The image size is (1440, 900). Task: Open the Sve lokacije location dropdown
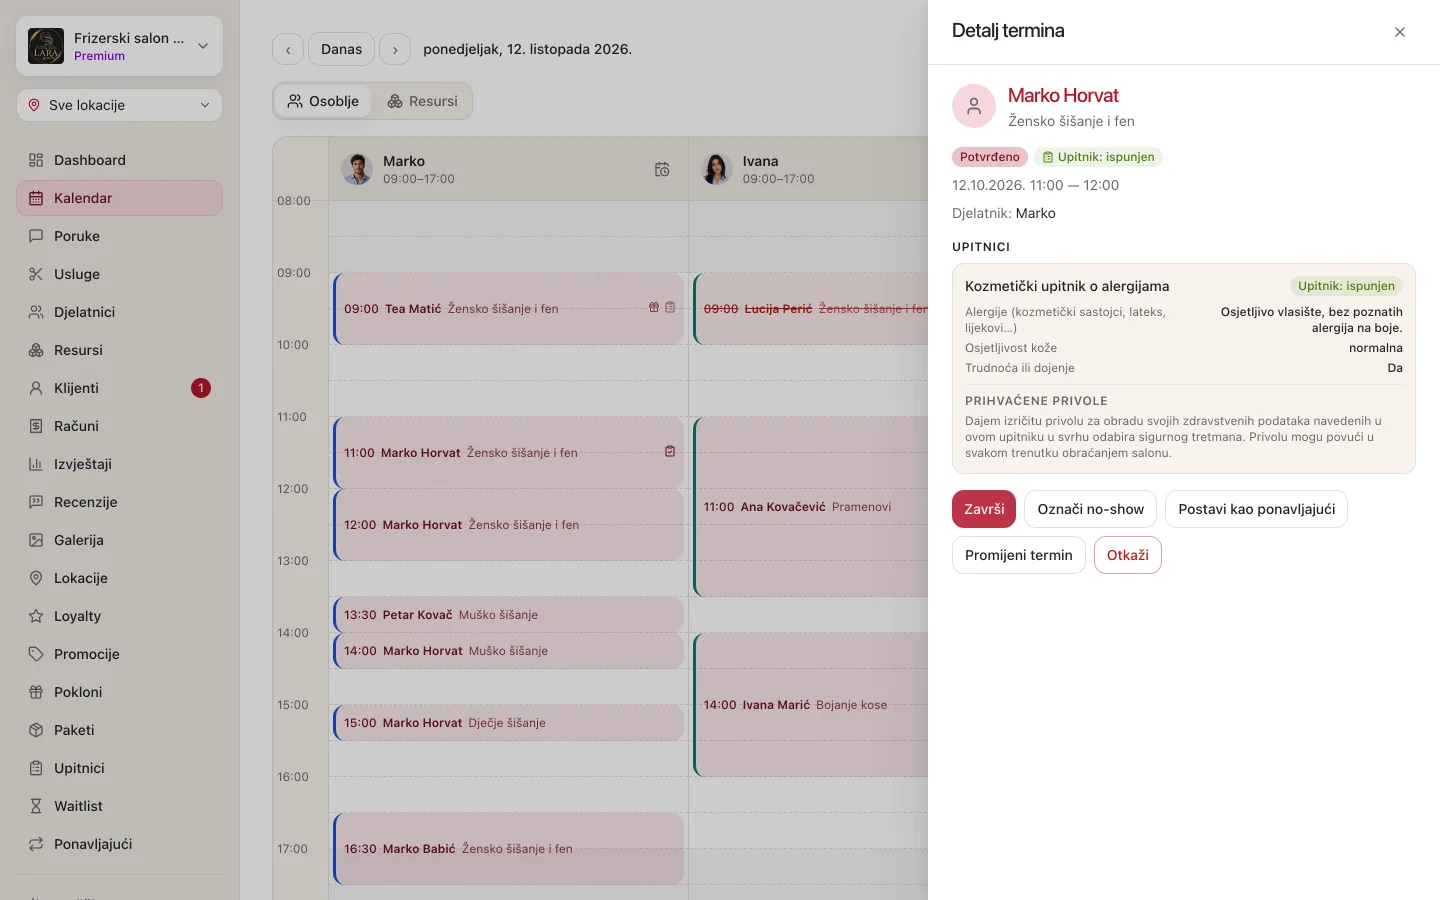click(x=120, y=105)
